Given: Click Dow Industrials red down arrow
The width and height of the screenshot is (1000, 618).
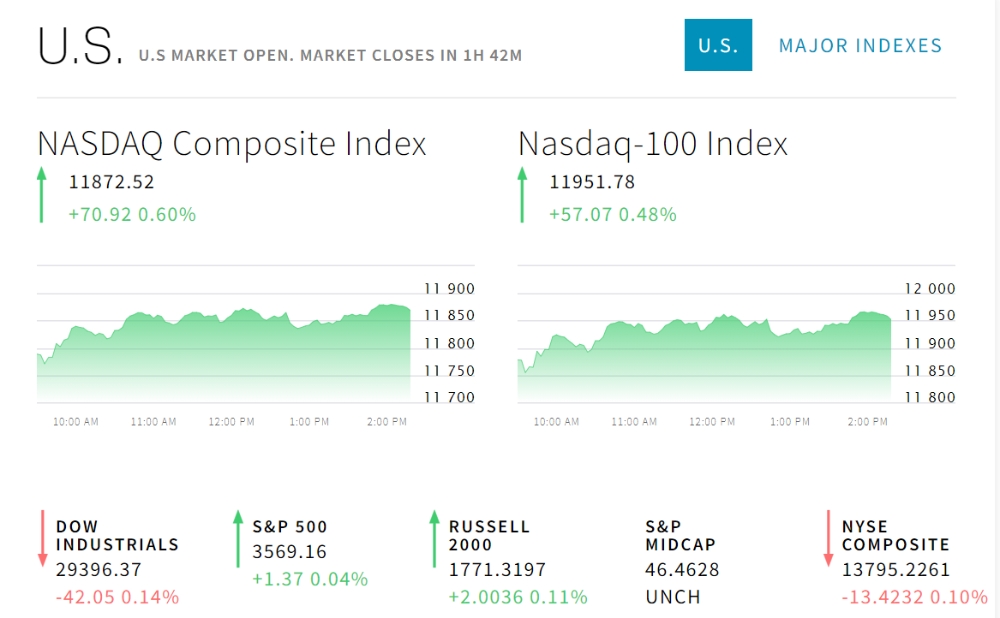Looking at the screenshot, I should click(x=43, y=538).
